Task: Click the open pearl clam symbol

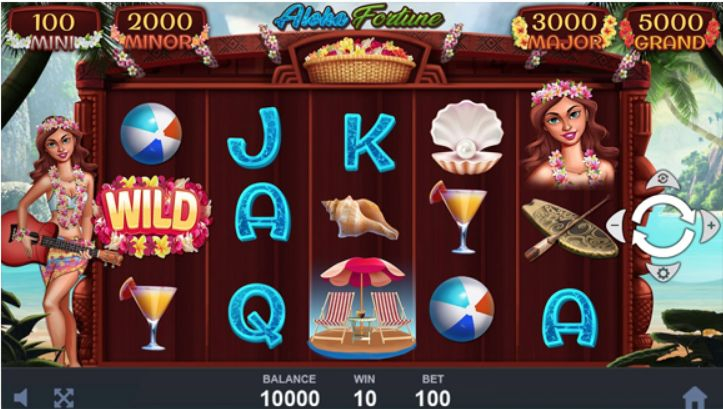Action: click(466, 137)
